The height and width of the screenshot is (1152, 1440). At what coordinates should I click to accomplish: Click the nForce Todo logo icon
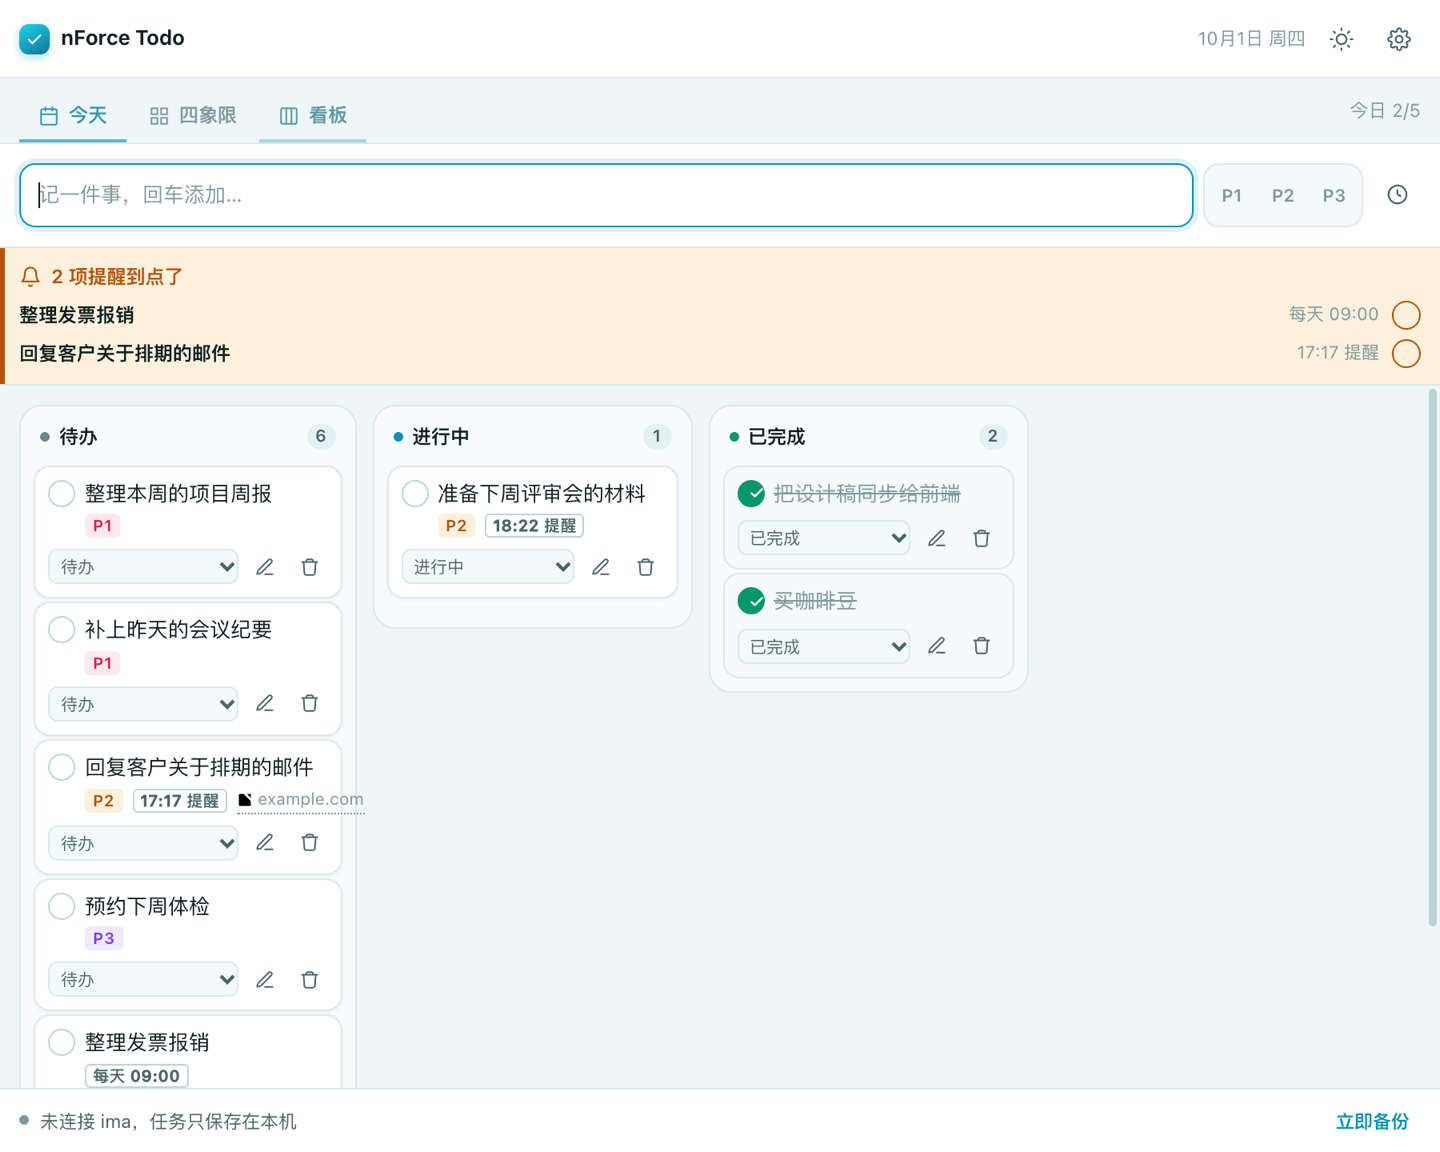tap(34, 39)
